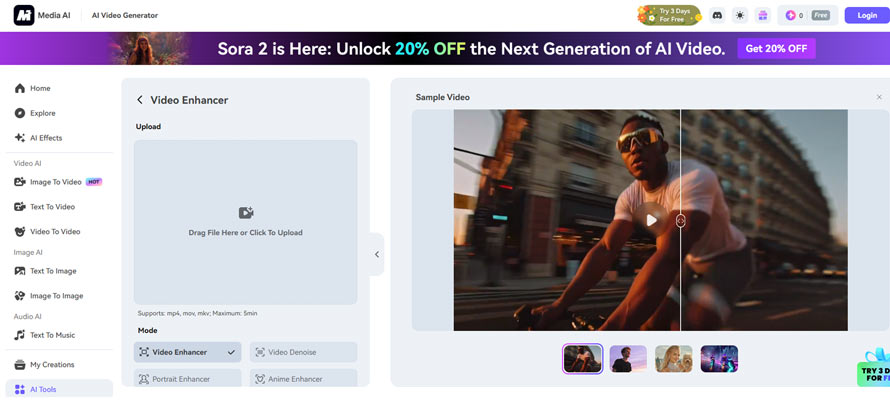Select Video Denoise mode
Screen dimensions: 890x401
(x=303, y=352)
